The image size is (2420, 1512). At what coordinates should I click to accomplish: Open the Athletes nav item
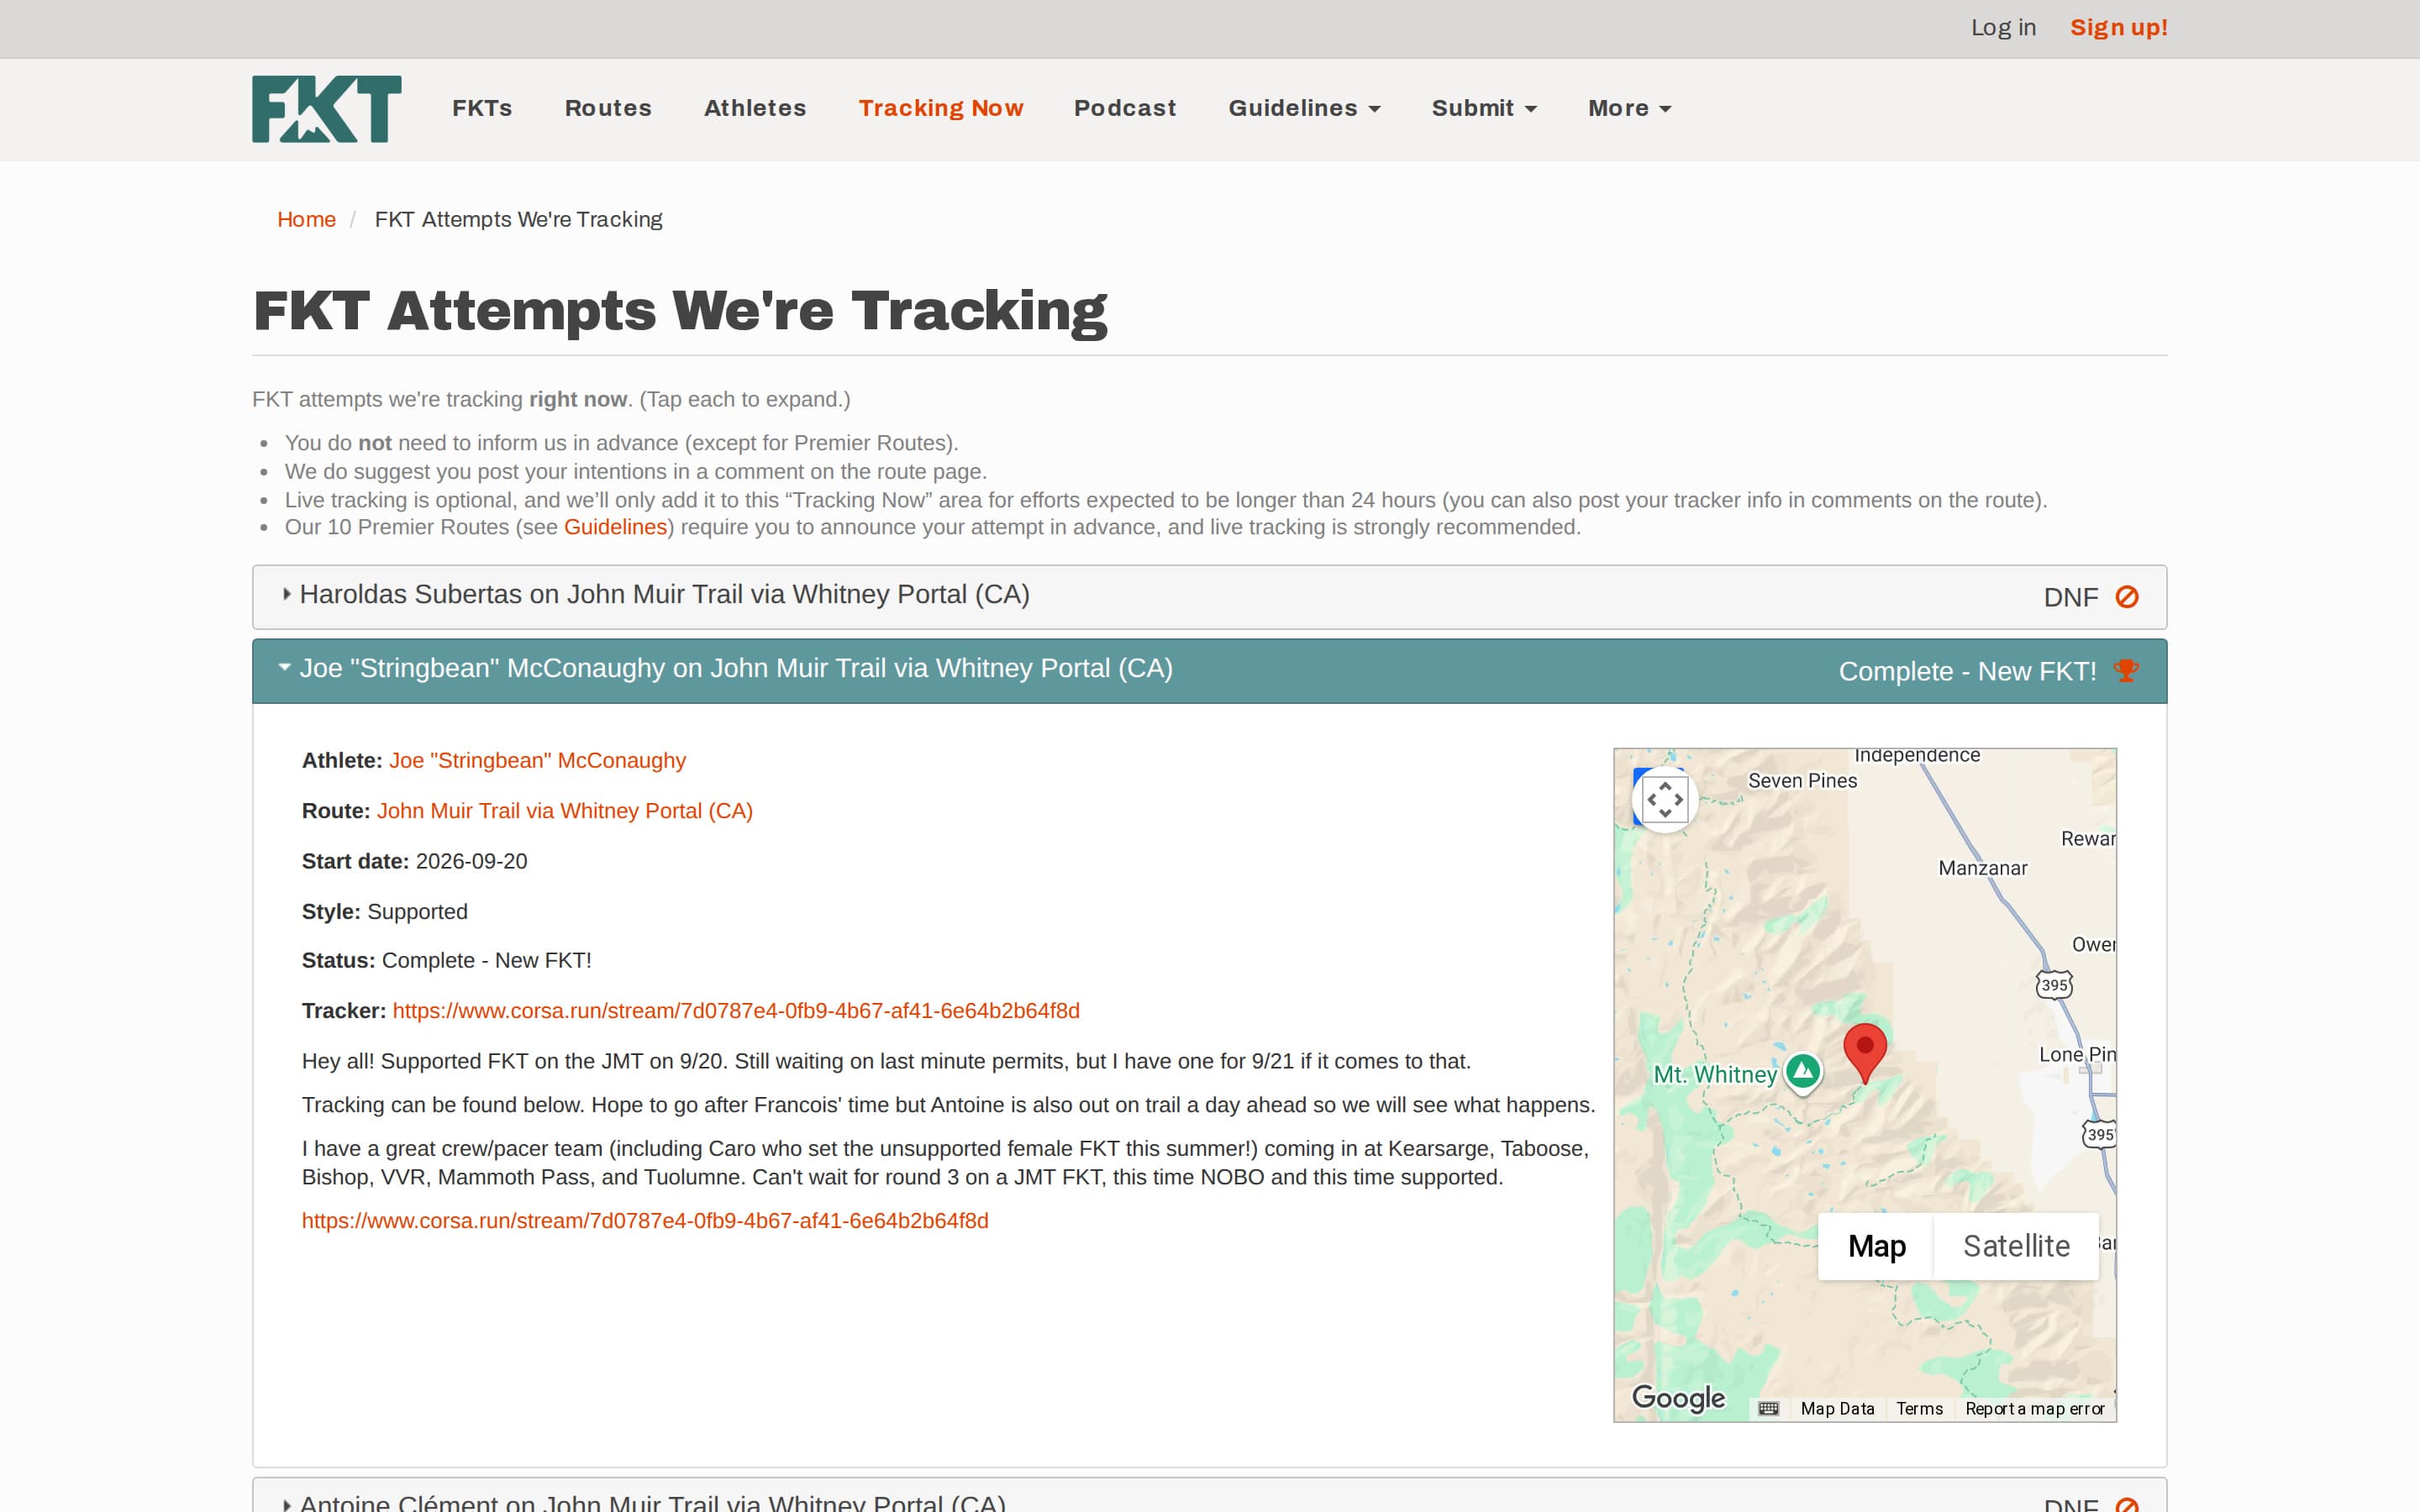click(x=755, y=108)
